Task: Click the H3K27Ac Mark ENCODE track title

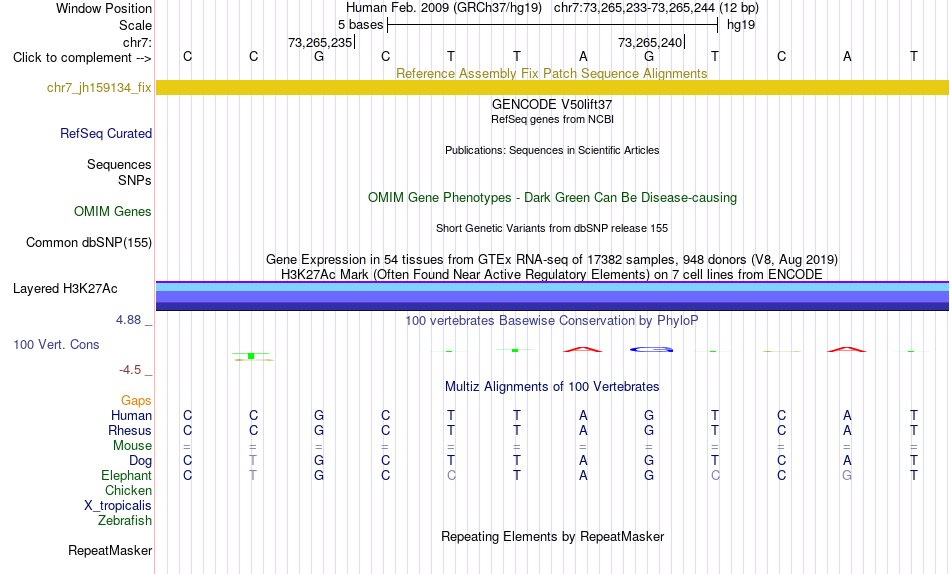Action: (552, 275)
